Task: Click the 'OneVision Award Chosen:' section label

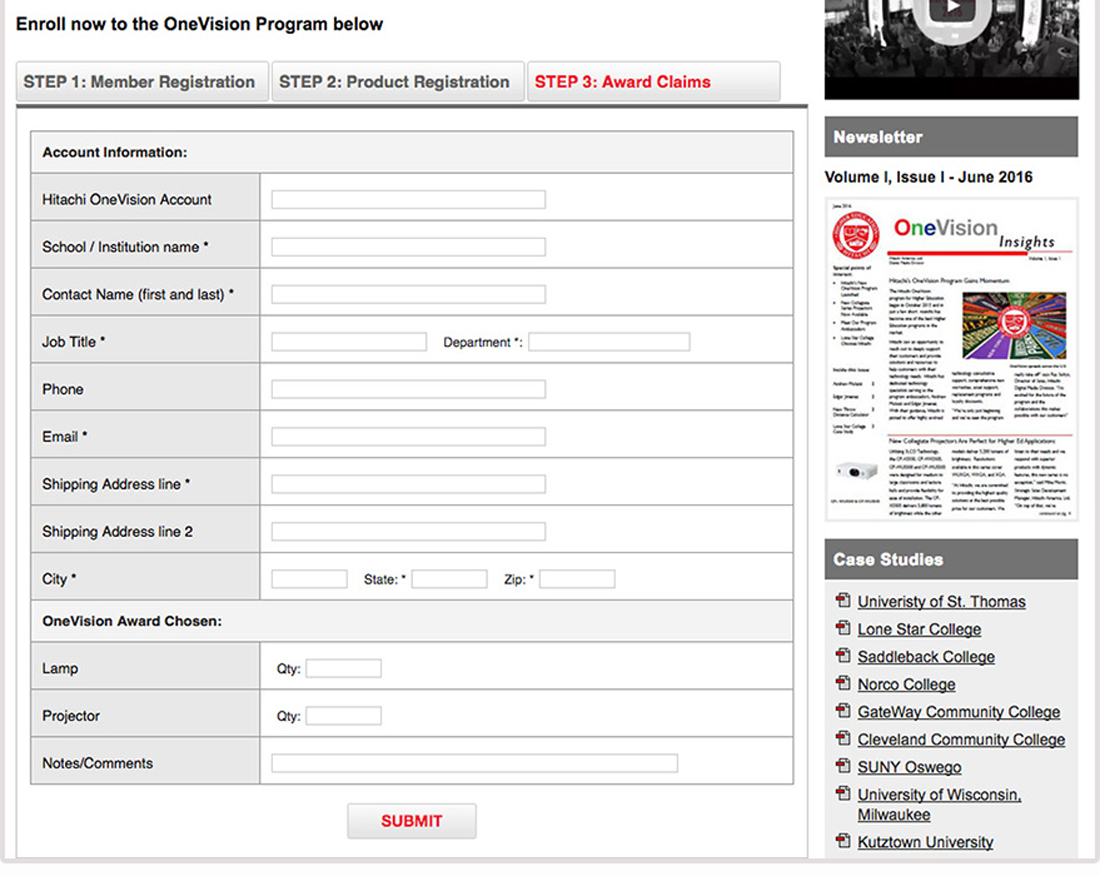Action: tap(132, 621)
